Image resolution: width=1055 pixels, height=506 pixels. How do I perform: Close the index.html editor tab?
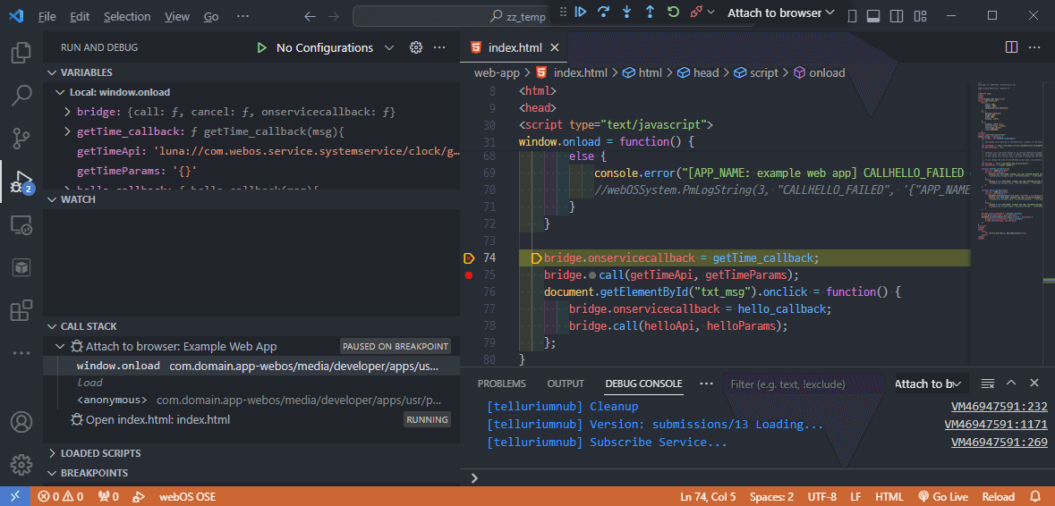pos(554,48)
